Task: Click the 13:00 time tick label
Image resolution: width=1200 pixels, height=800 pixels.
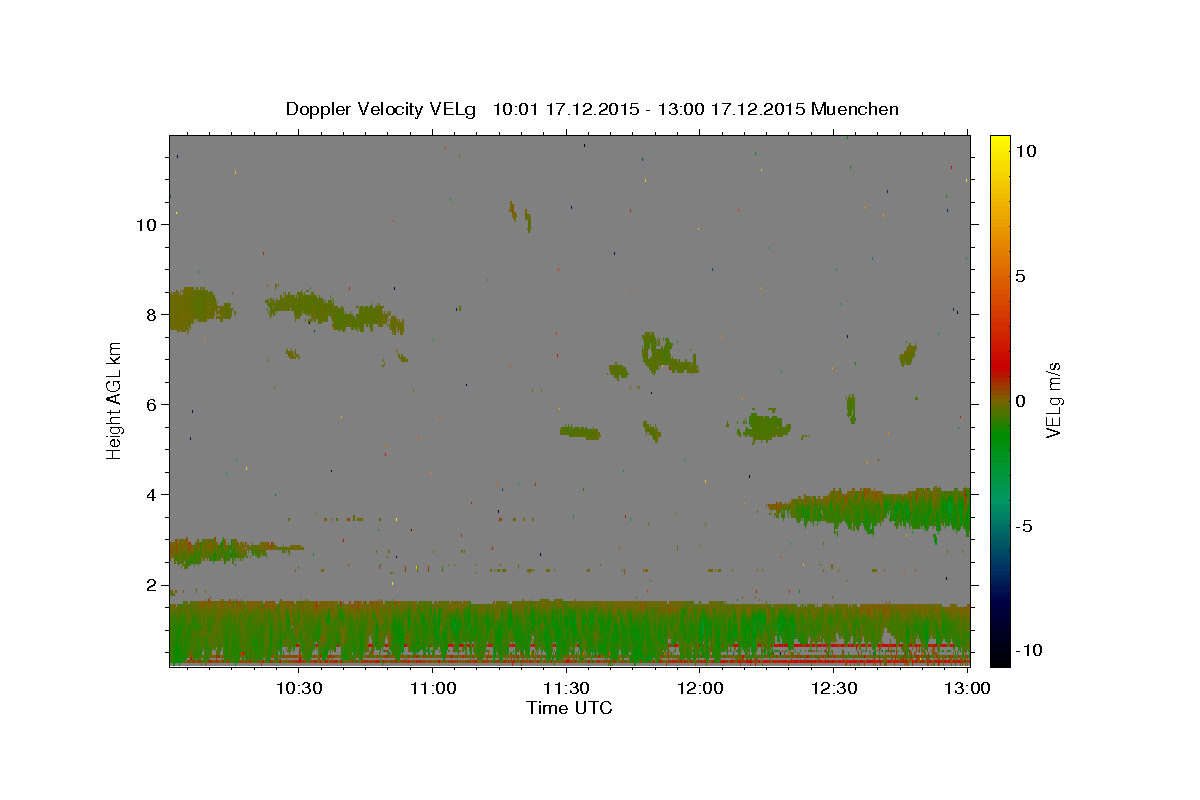Action: pyautogui.click(x=968, y=688)
